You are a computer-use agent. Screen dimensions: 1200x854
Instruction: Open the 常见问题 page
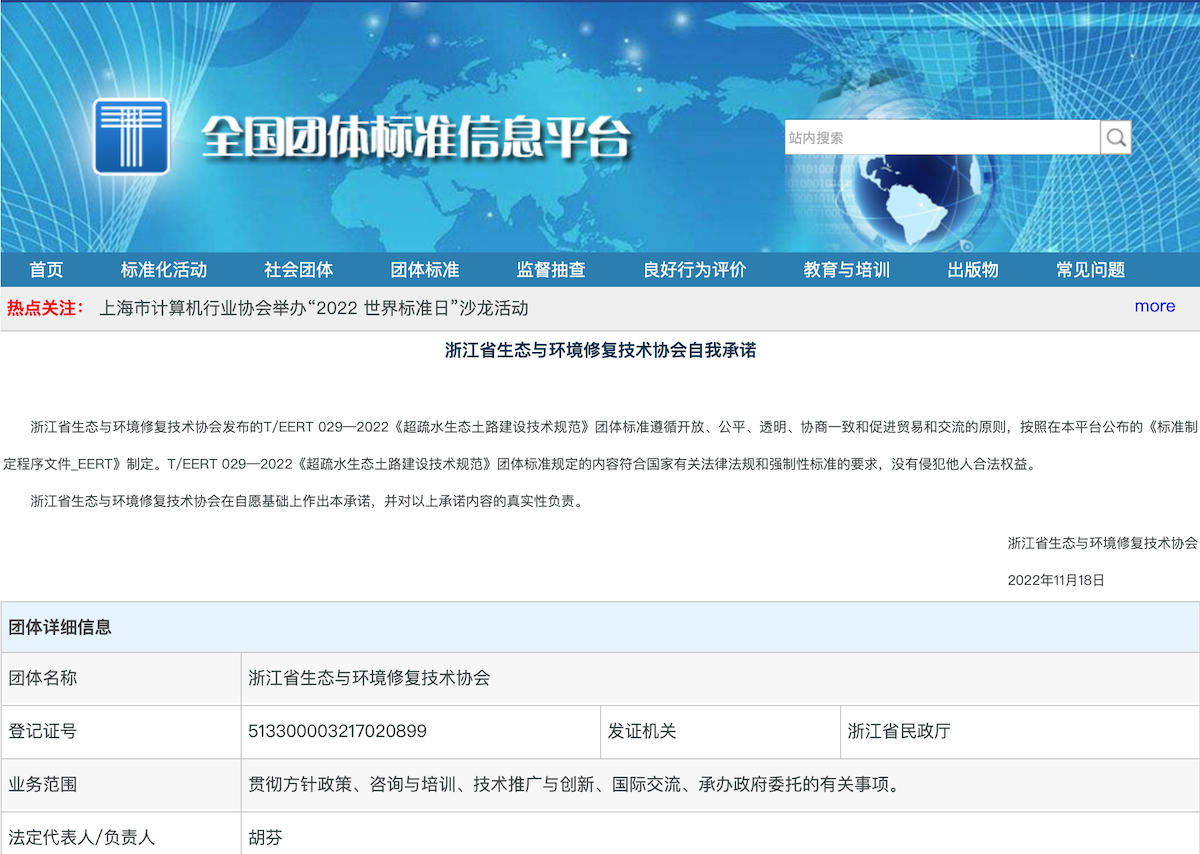tap(1091, 270)
